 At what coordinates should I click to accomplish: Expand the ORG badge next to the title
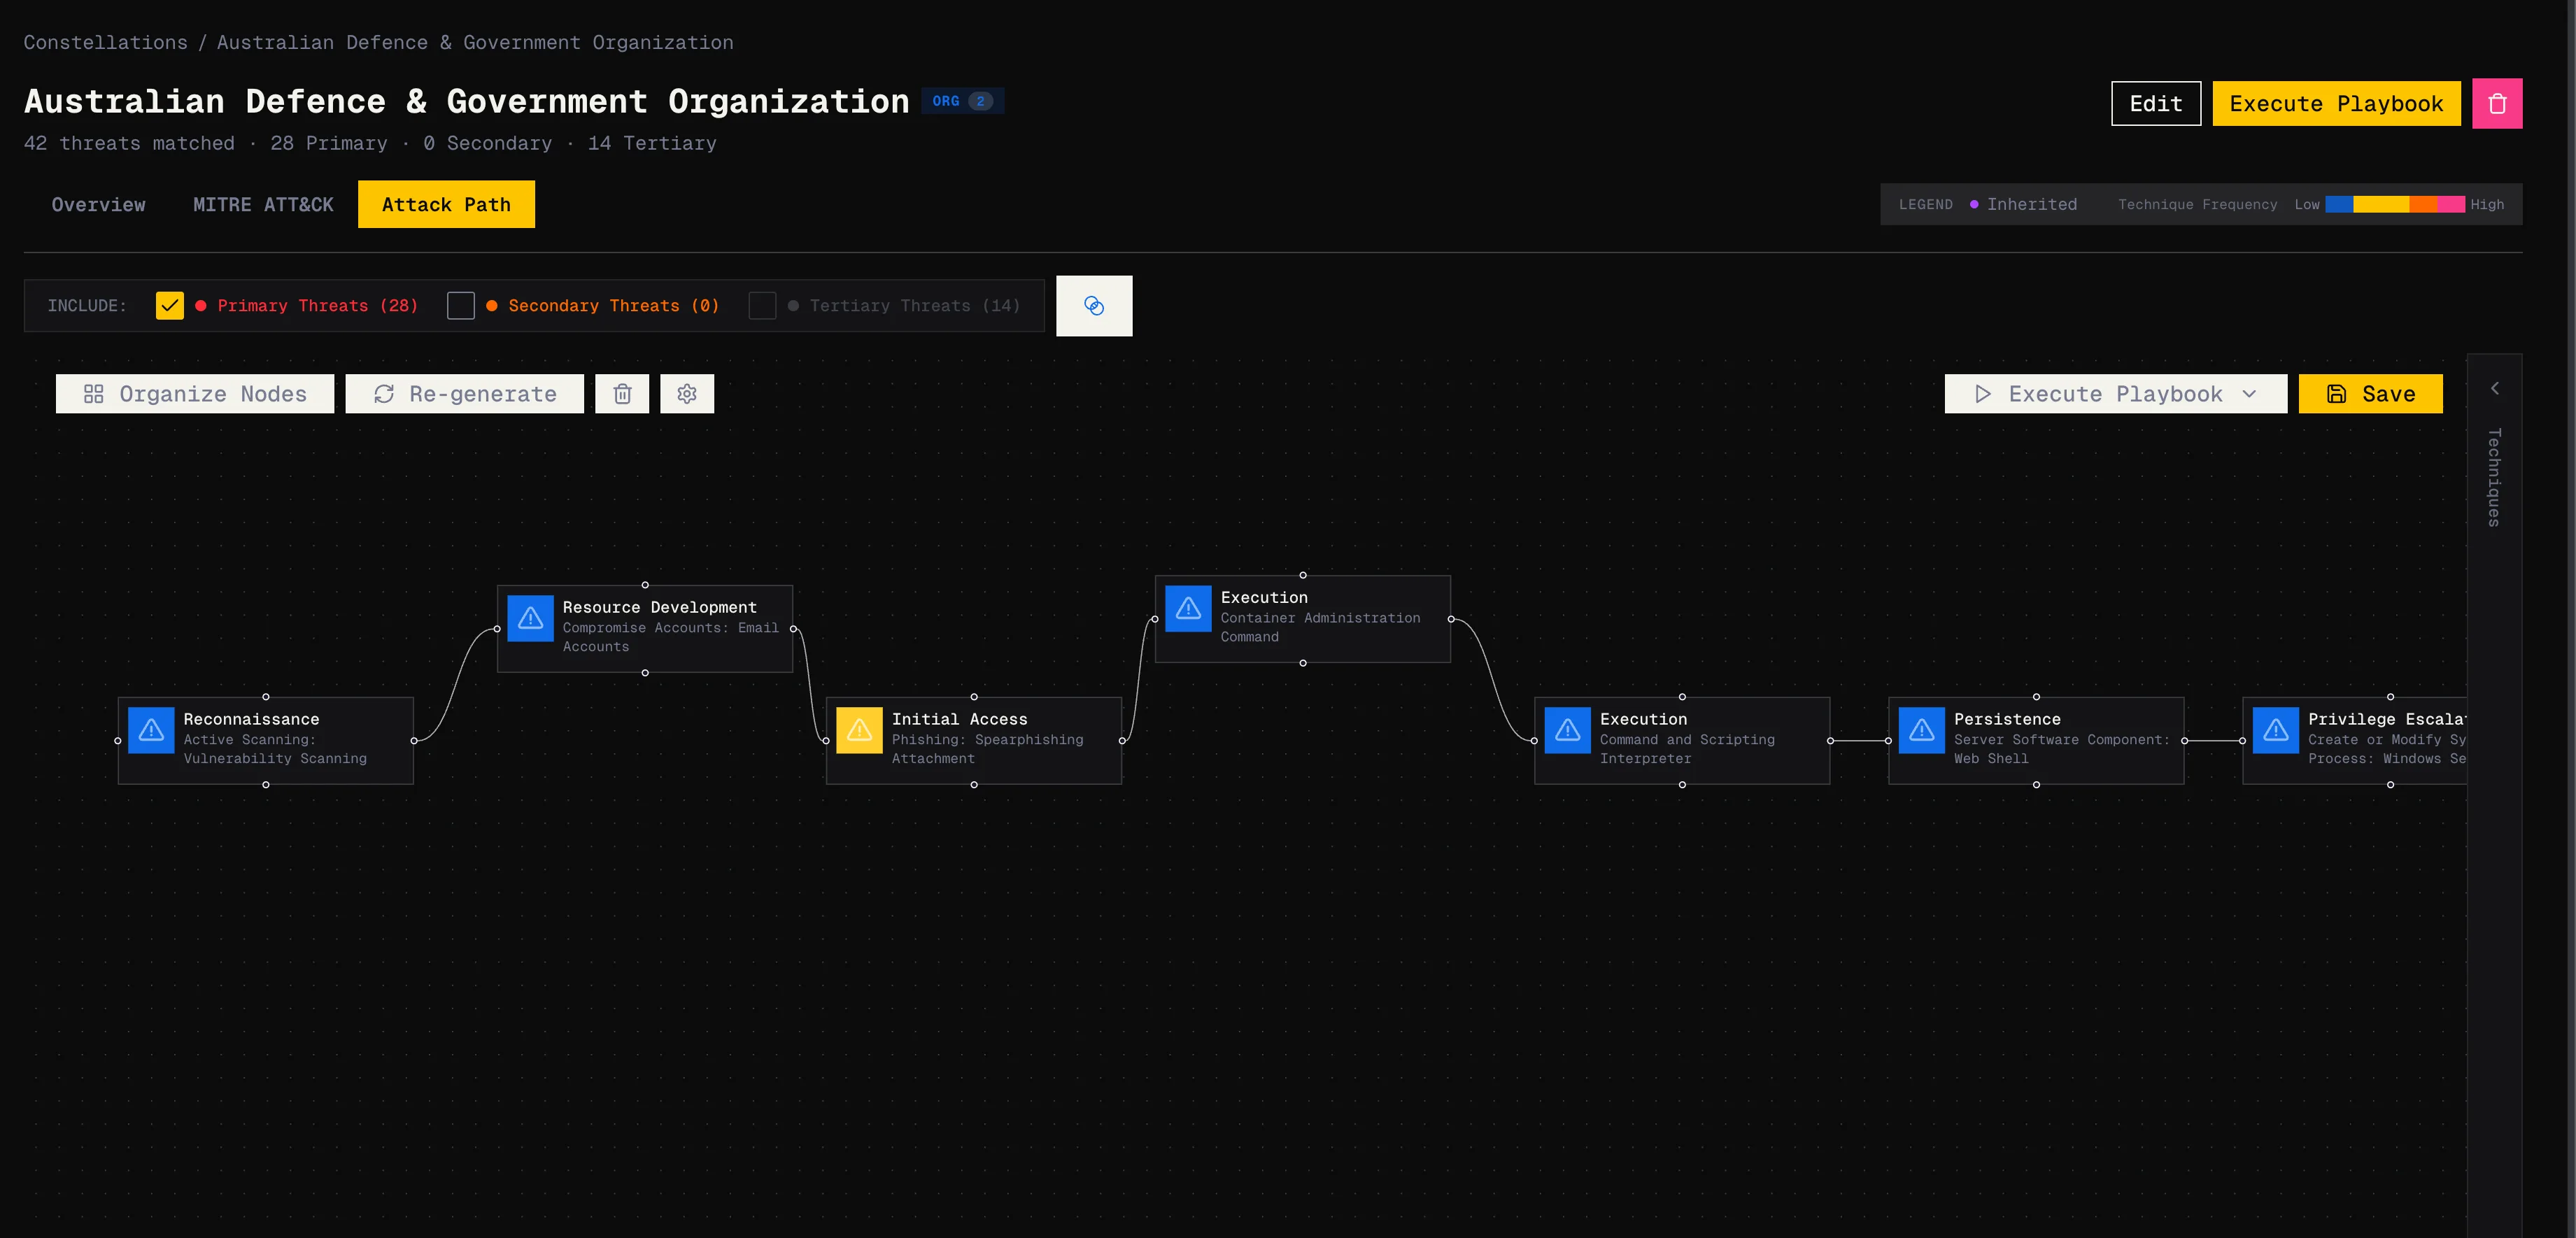(x=962, y=100)
